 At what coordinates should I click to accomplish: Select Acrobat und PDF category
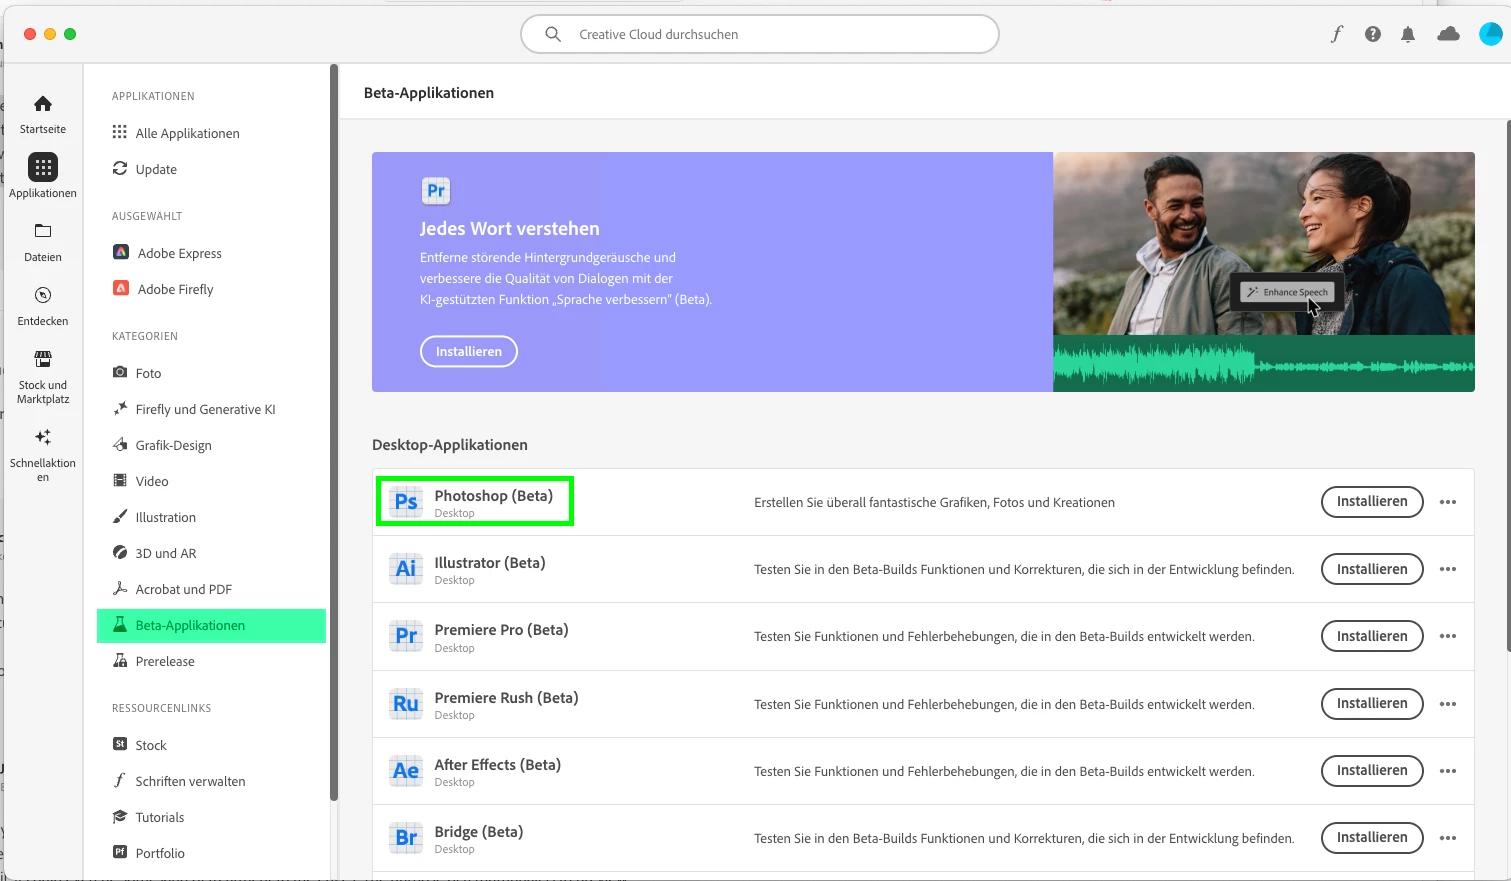pos(211,589)
